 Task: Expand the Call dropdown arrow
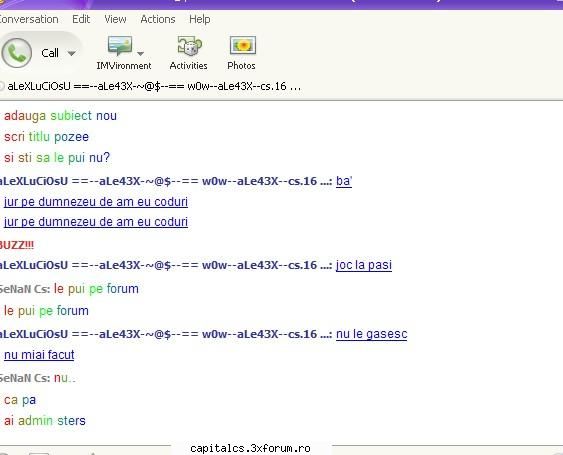[72, 54]
